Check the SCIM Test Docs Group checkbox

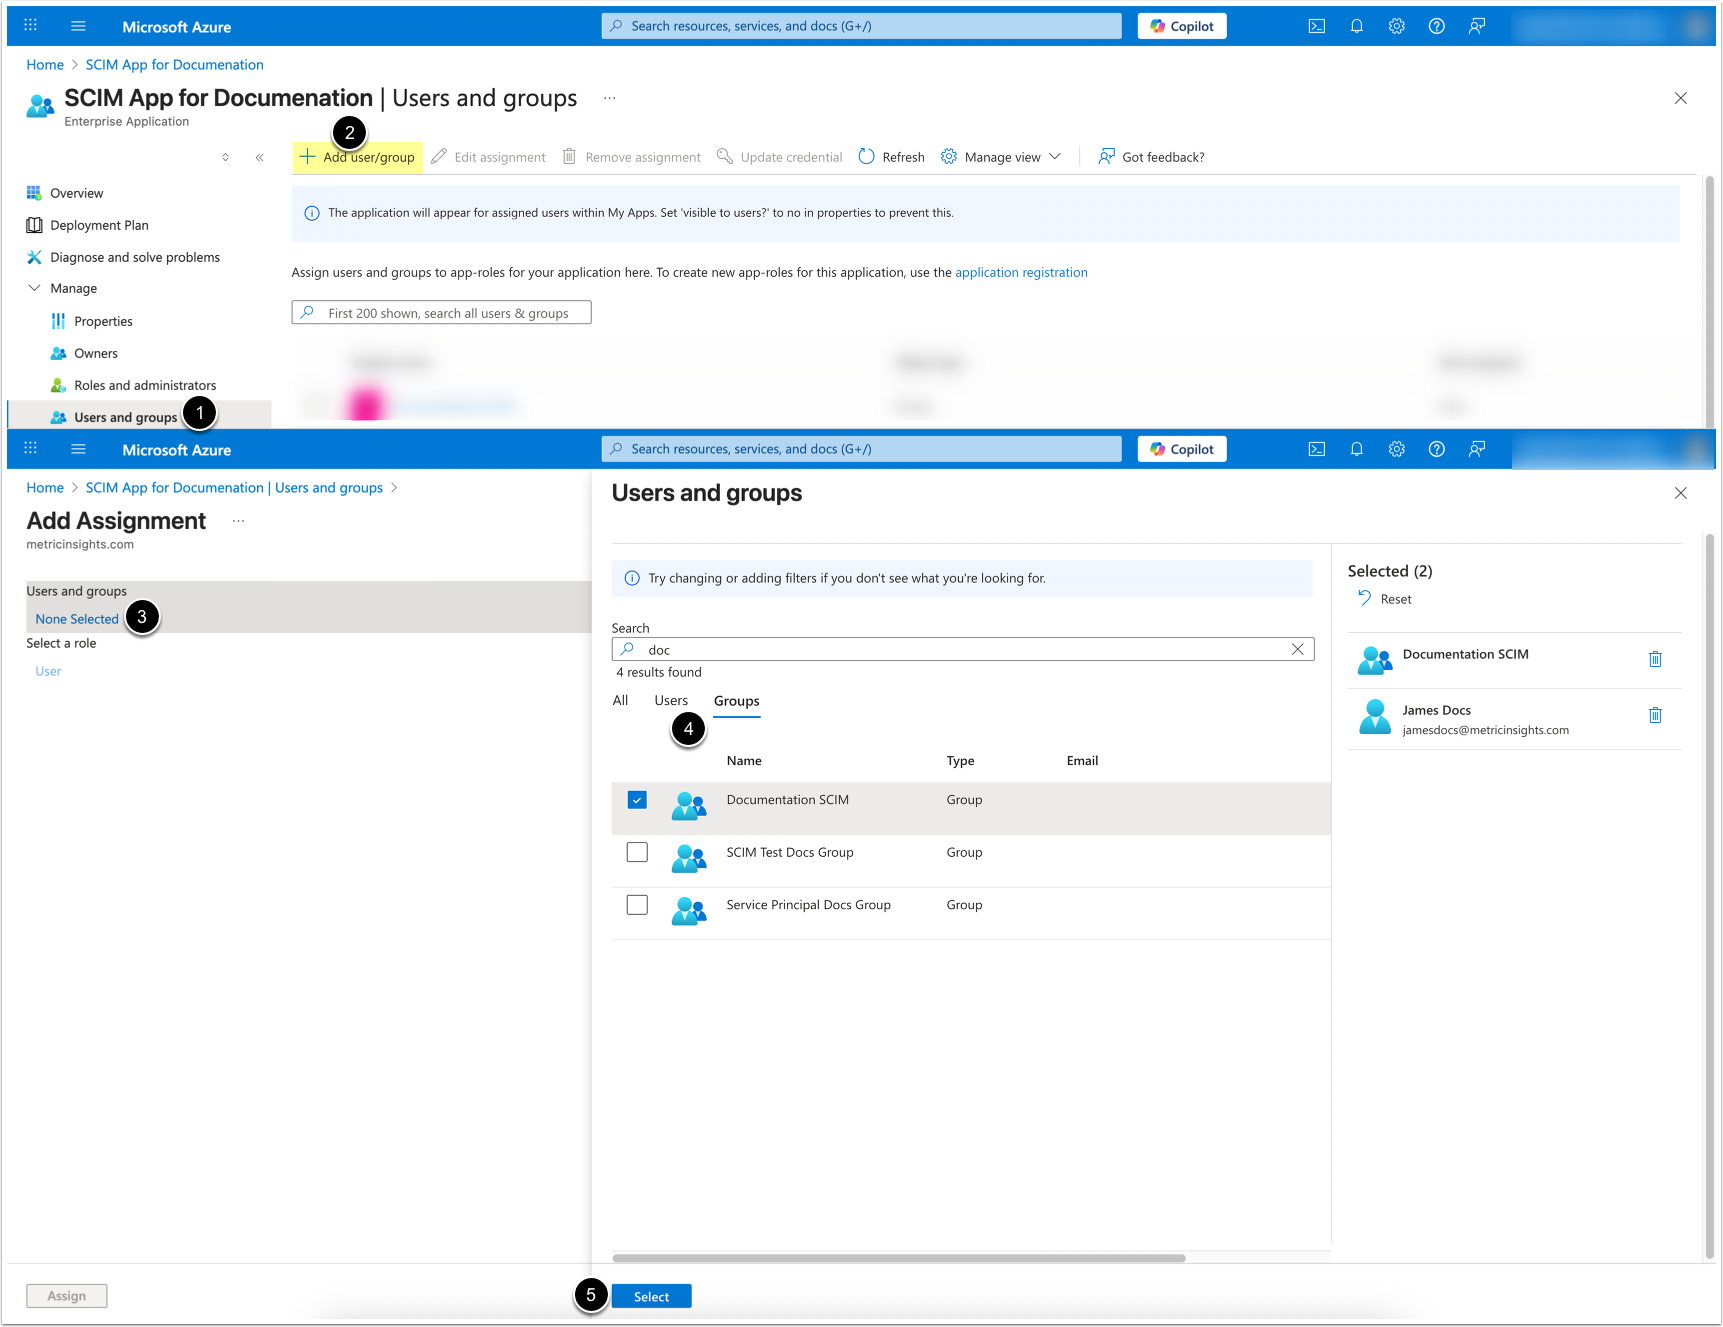click(x=637, y=852)
